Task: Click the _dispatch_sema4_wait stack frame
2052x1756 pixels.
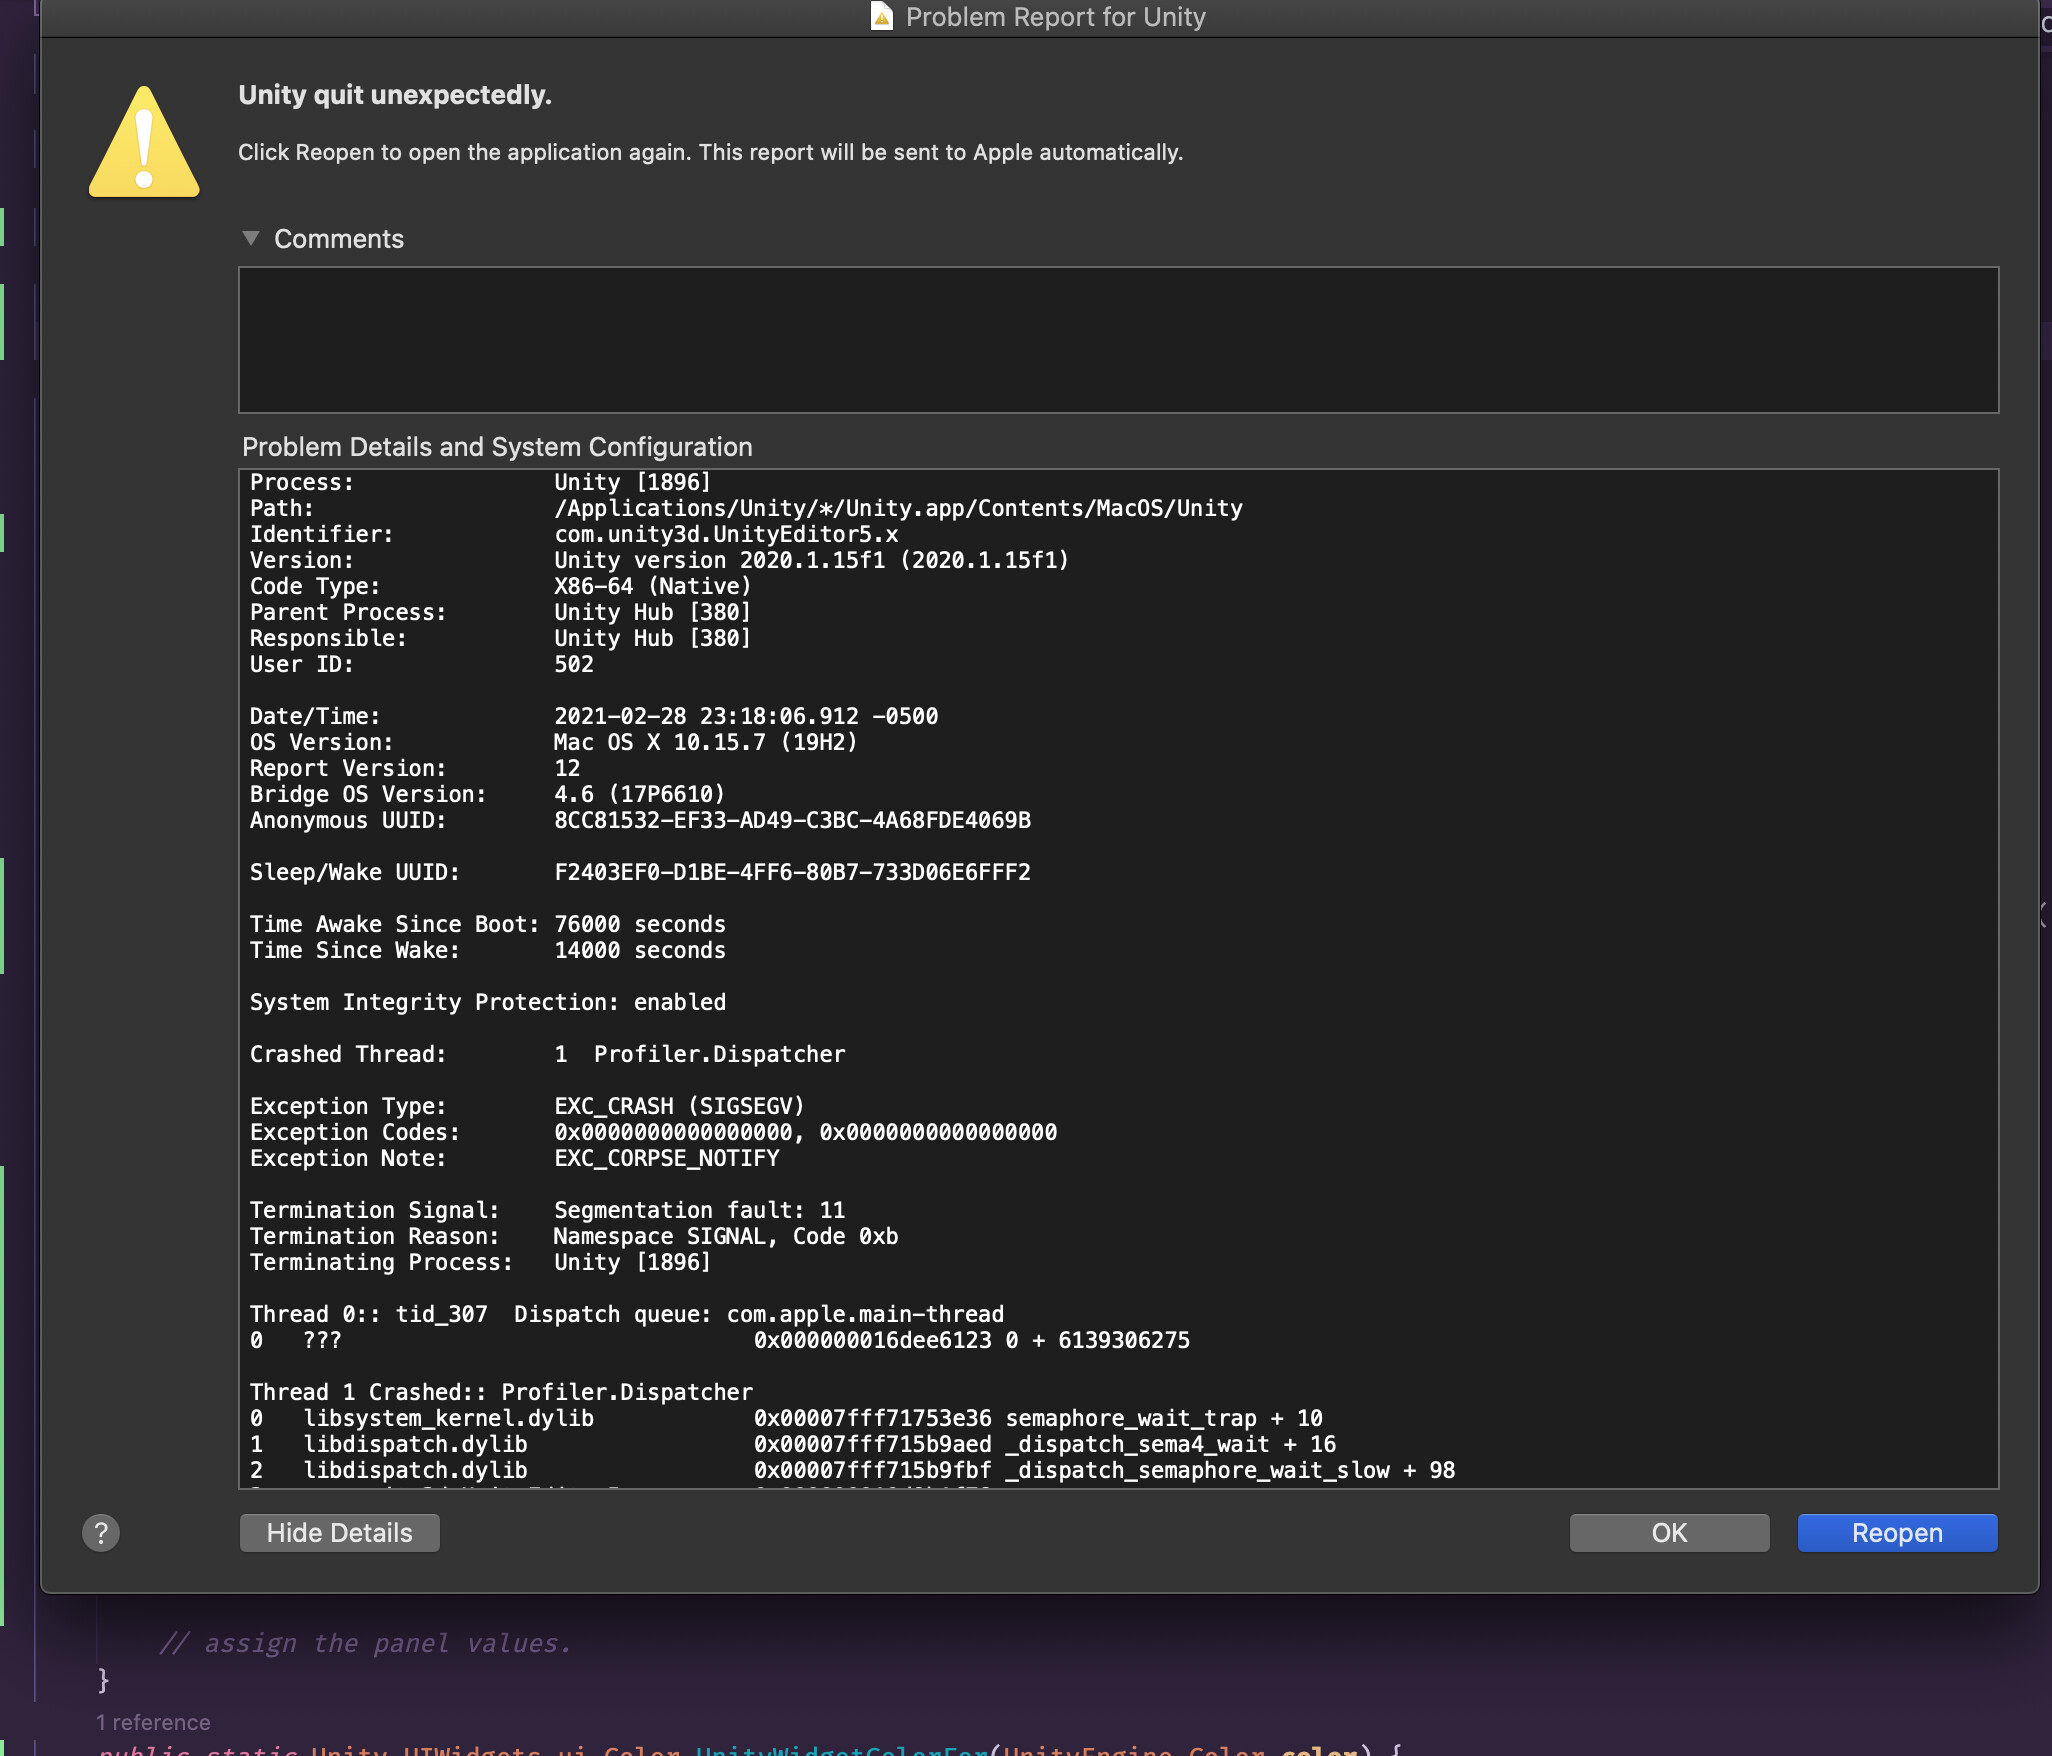Action: click(792, 1444)
